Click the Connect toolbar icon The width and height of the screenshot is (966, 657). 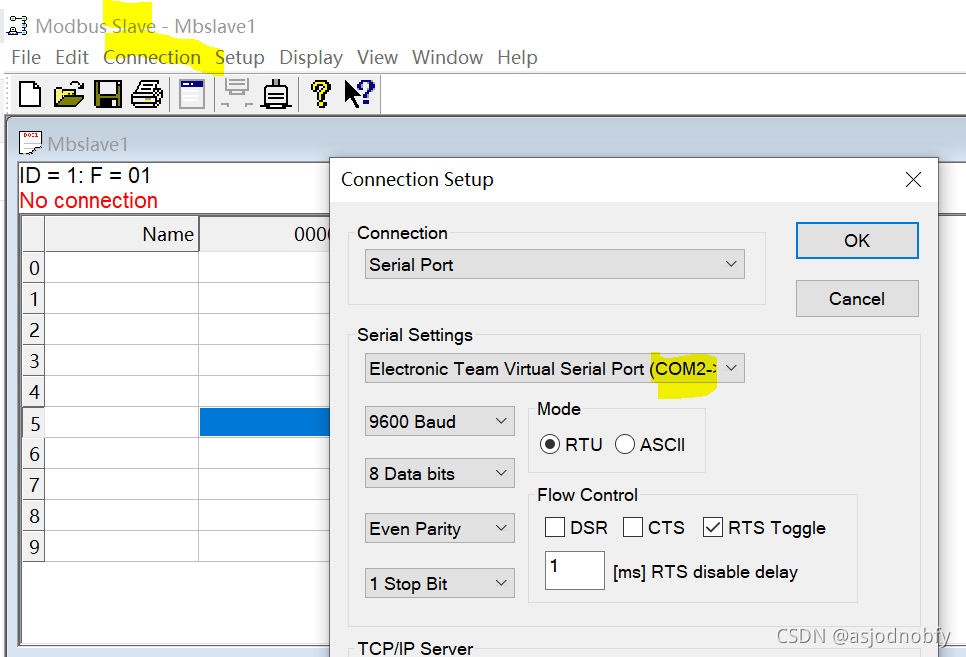[x=237, y=94]
